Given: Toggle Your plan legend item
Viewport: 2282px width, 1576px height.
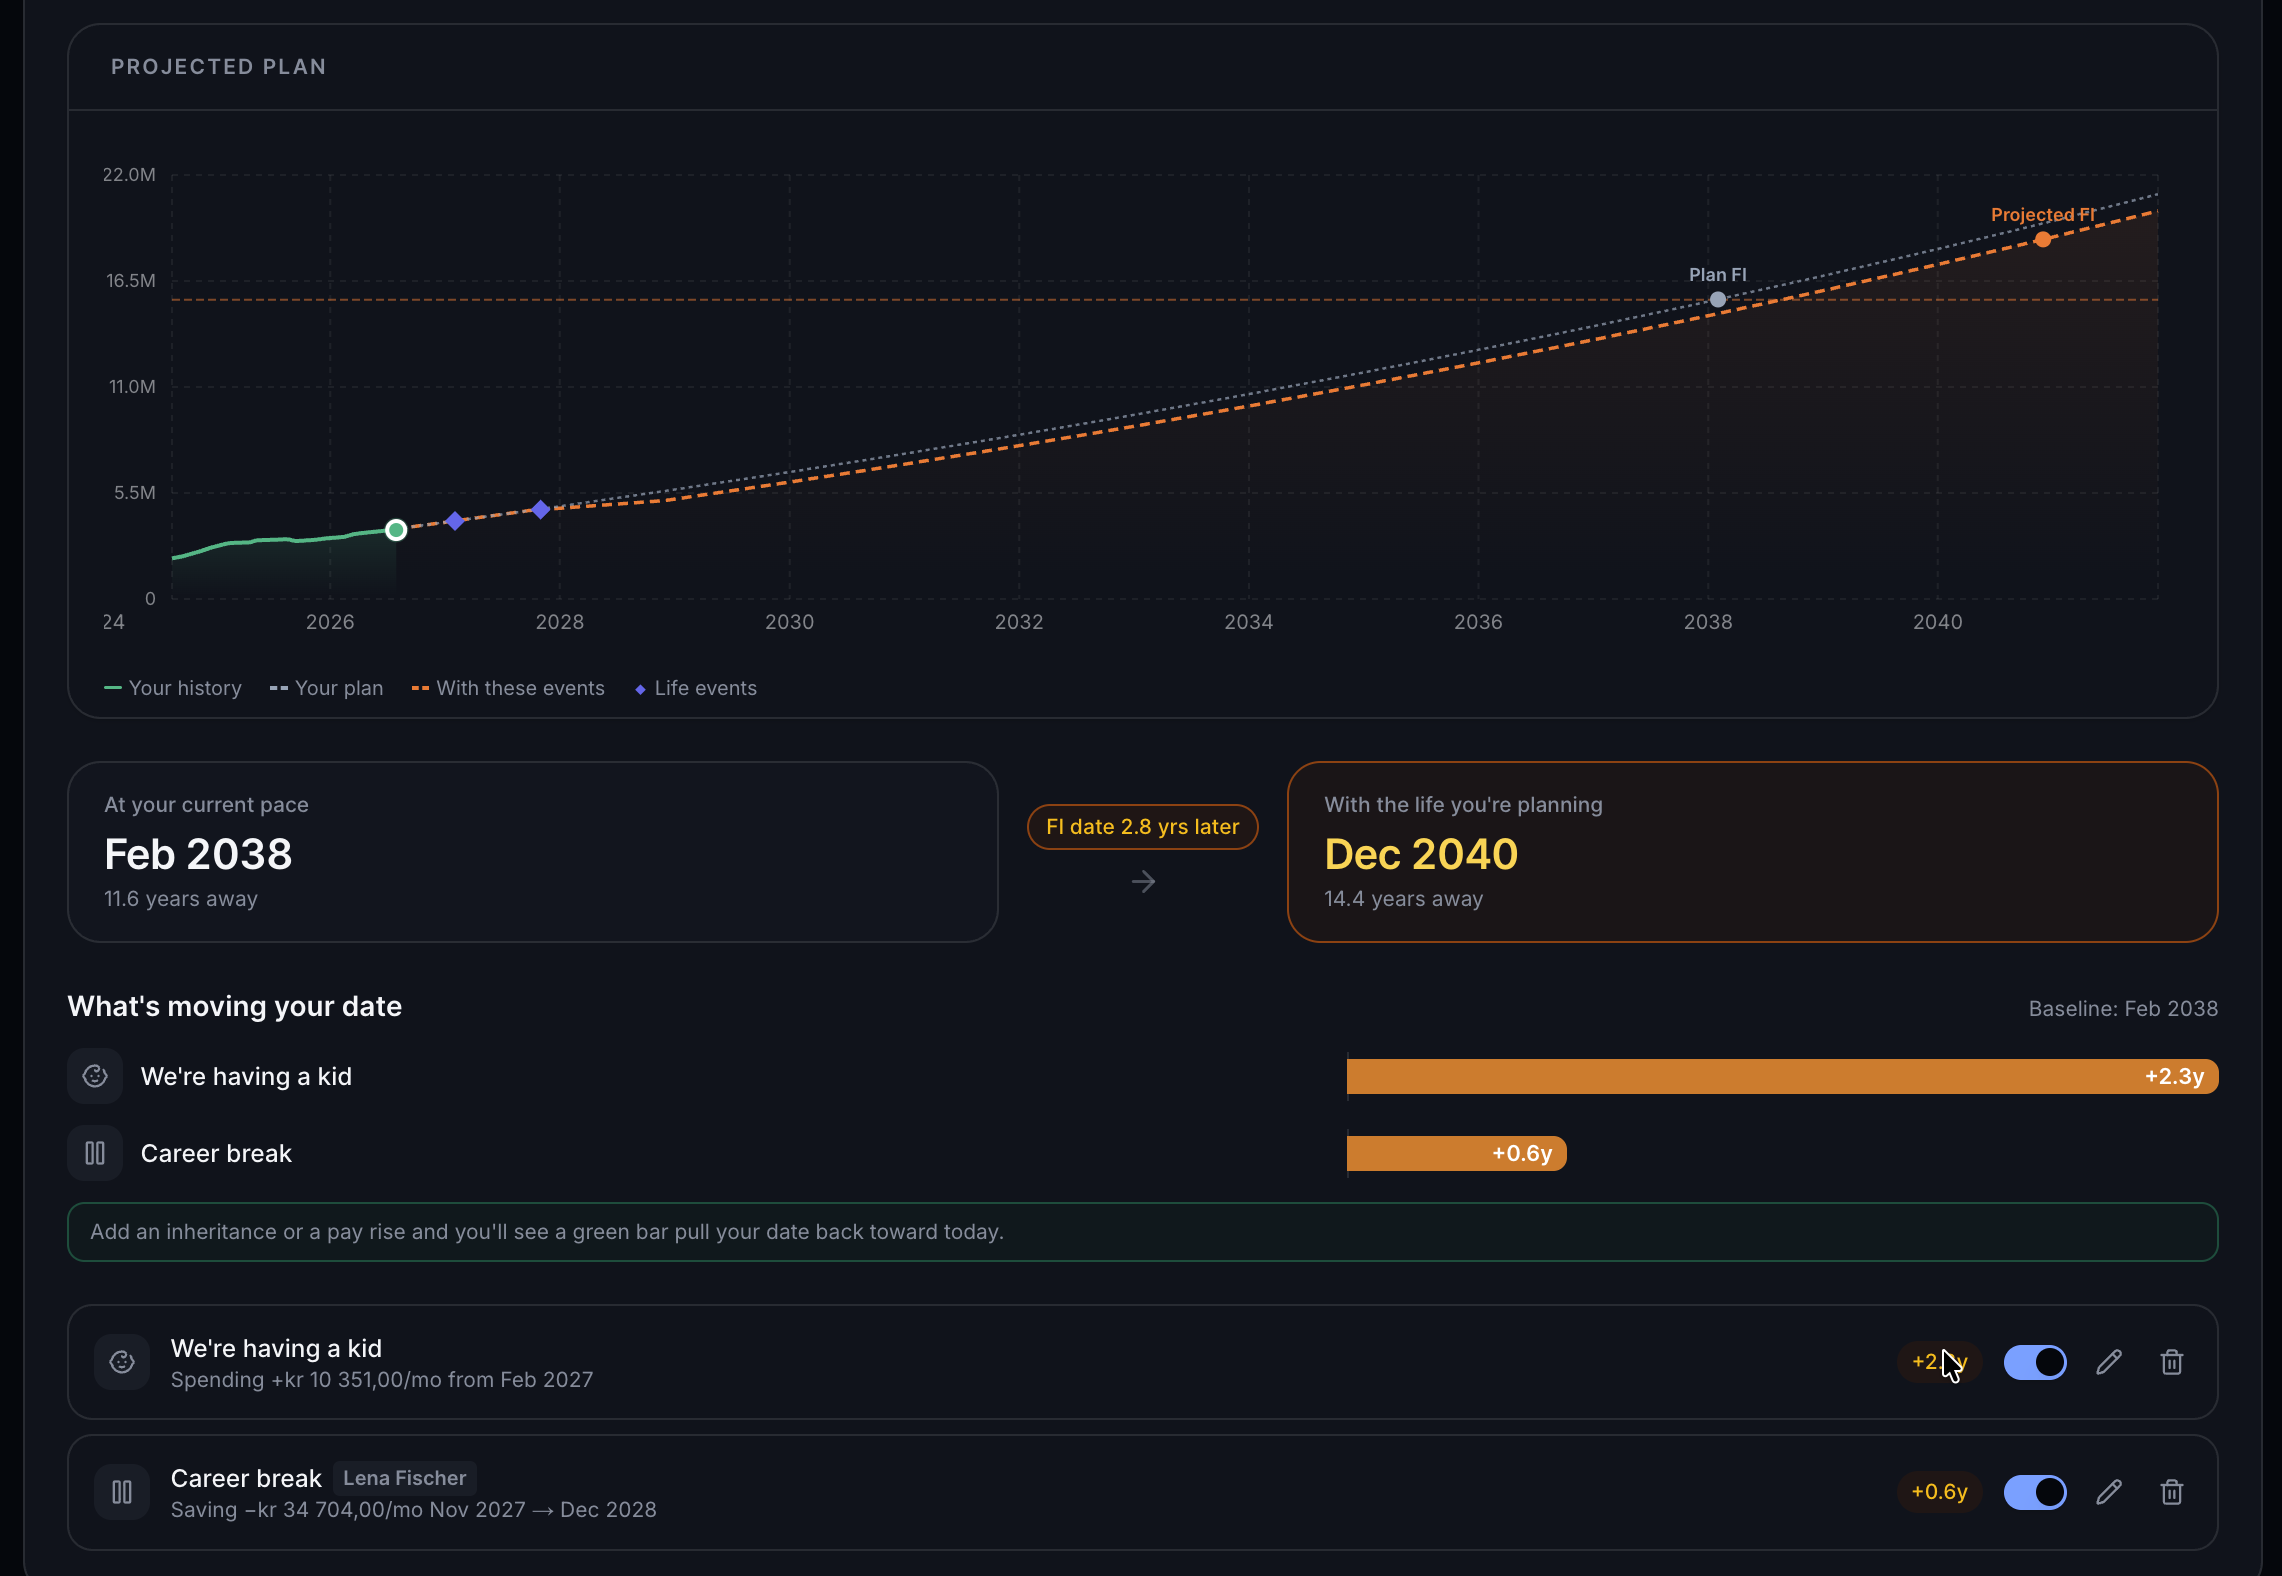Looking at the screenshot, I should 327,688.
